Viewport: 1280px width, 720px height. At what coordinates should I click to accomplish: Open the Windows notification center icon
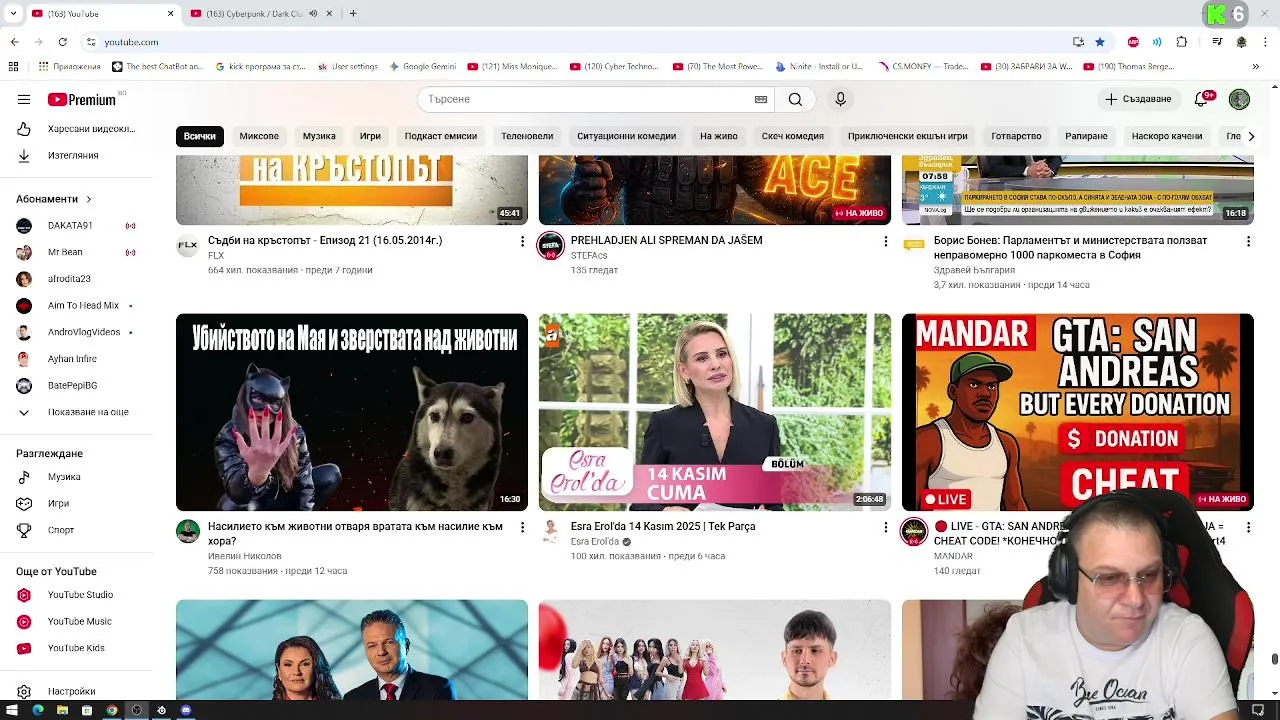click(x=1258, y=710)
